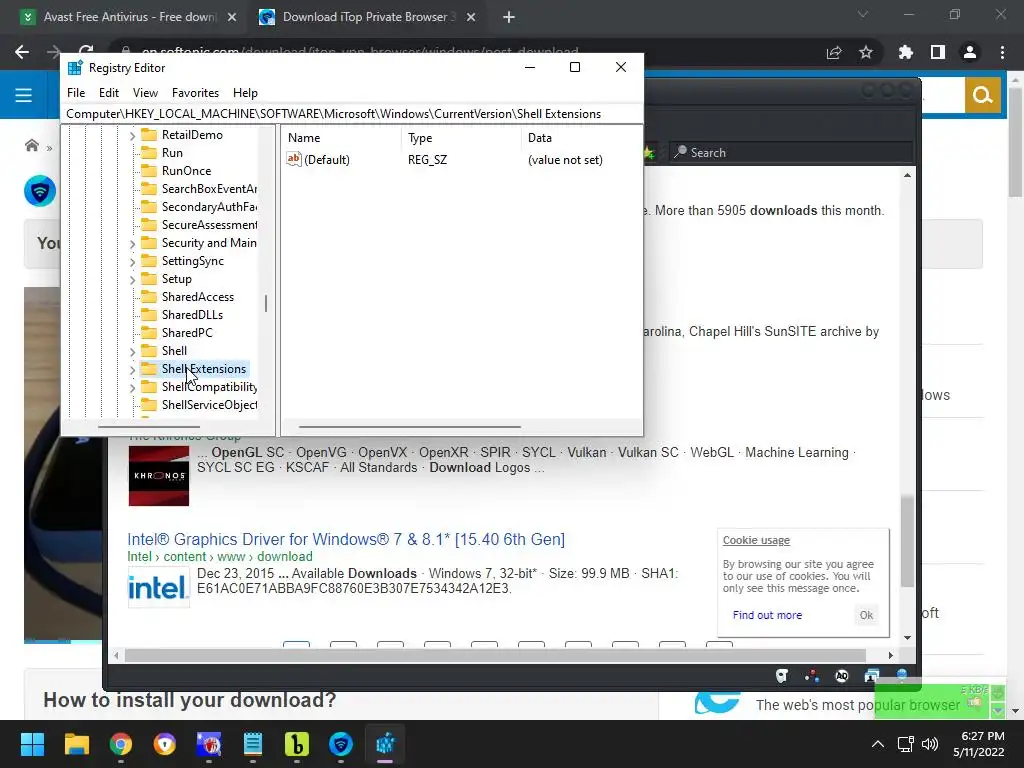Bookmark this page with the star icon
The width and height of the screenshot is (1024, 768).
point(866,52)
